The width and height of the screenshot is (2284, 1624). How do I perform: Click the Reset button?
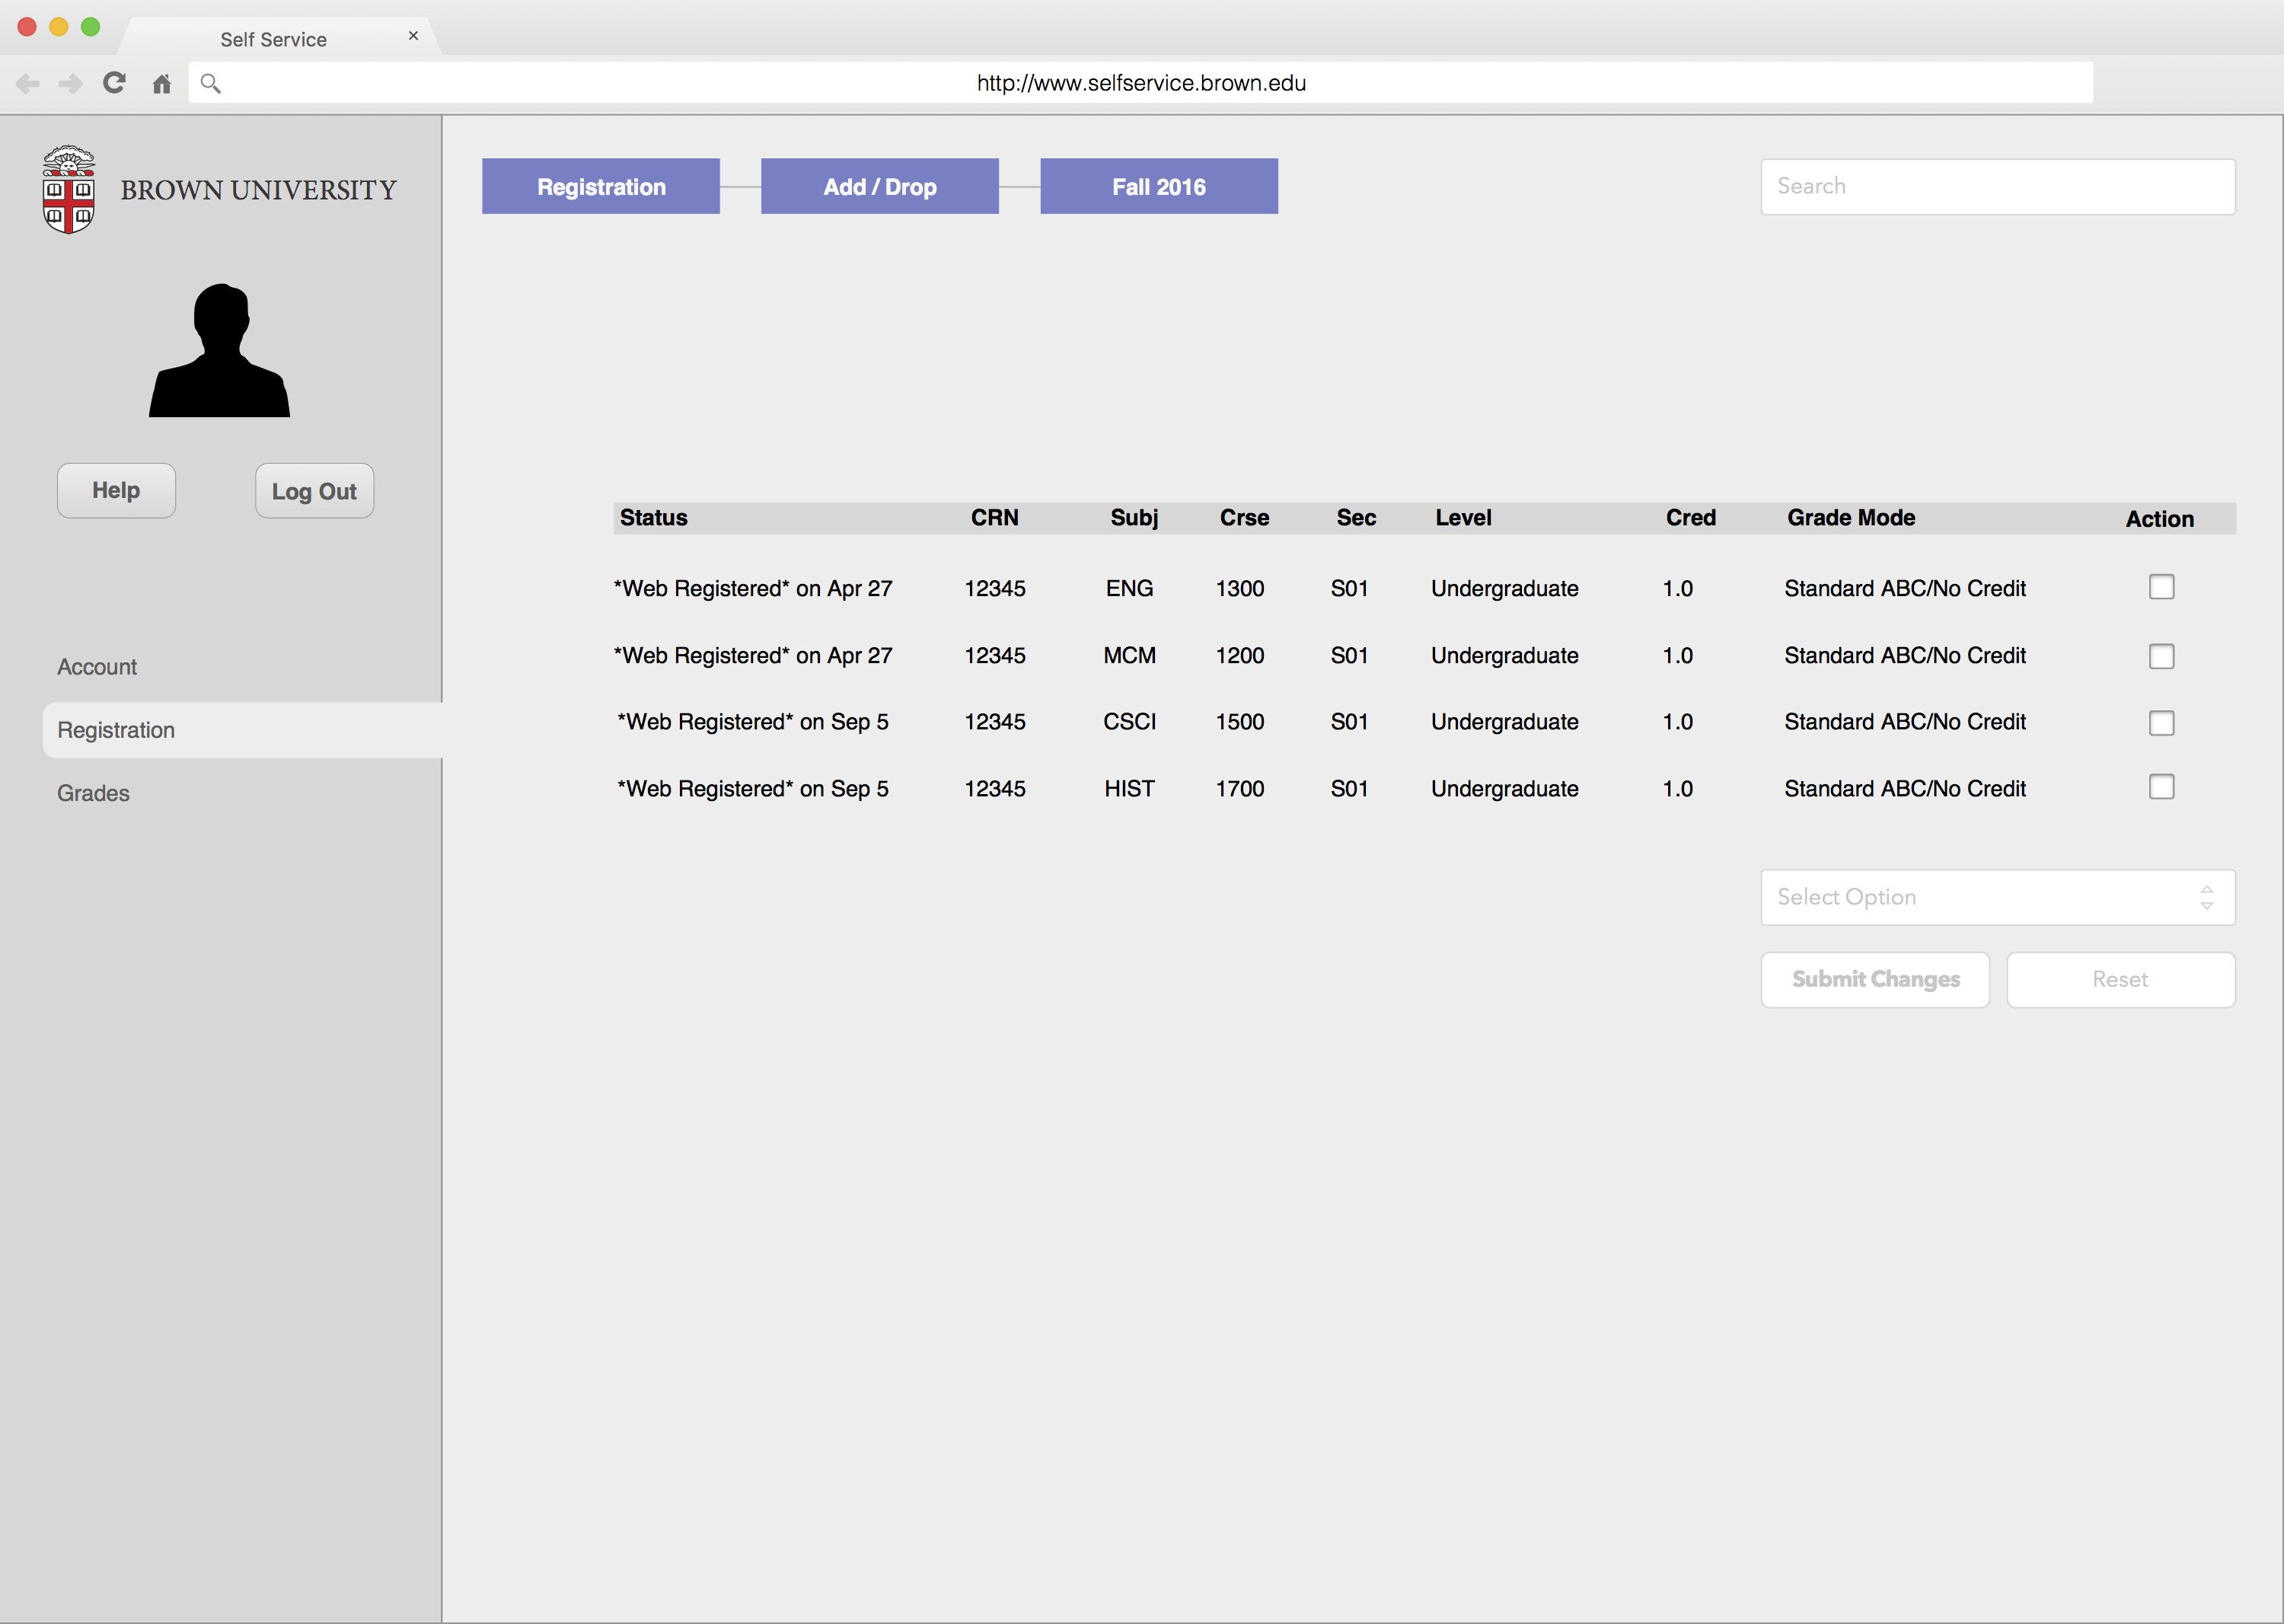pos(2121,979)
